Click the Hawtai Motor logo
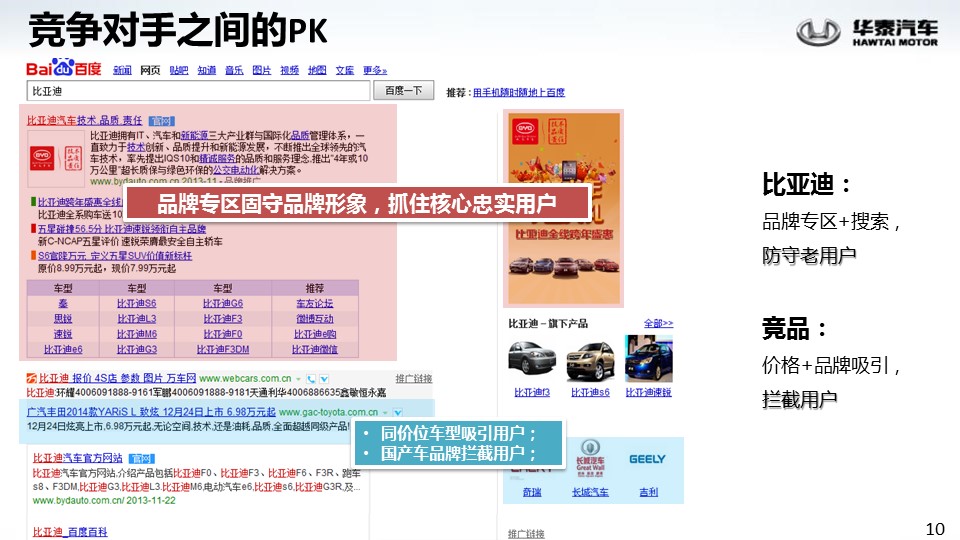The width and height of the screenshot is (960, 540). click(x=868, y=32)
